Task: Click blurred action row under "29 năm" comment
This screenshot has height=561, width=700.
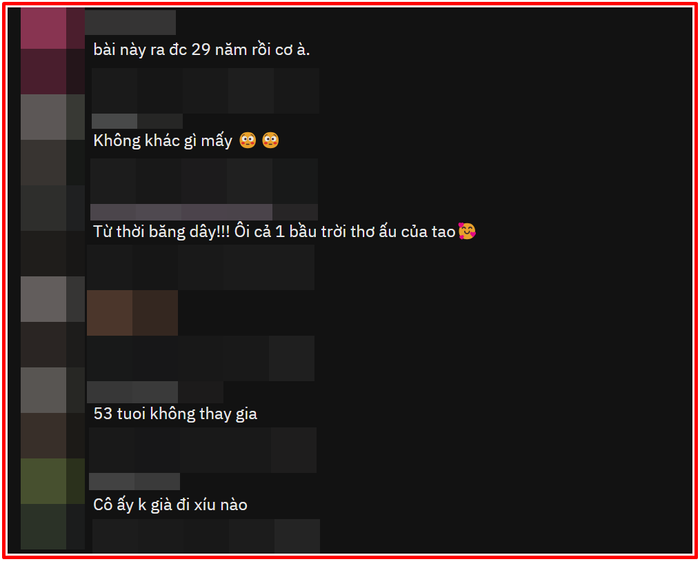Action: coord(205,91)
